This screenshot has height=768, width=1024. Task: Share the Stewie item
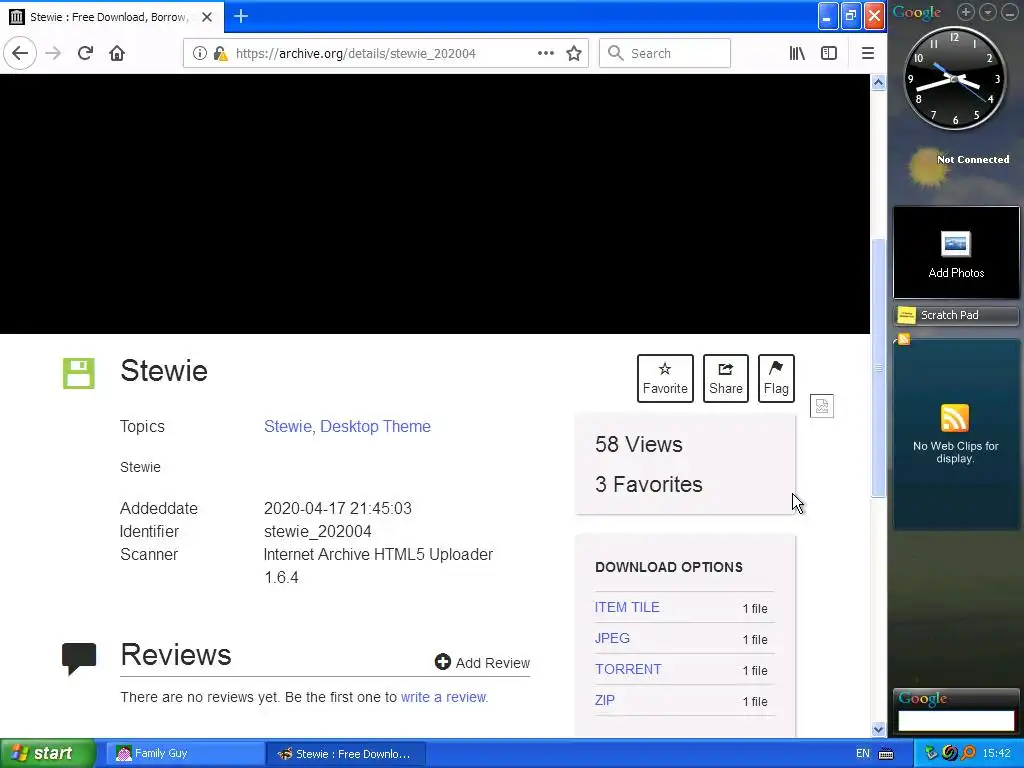pos(726,378)
